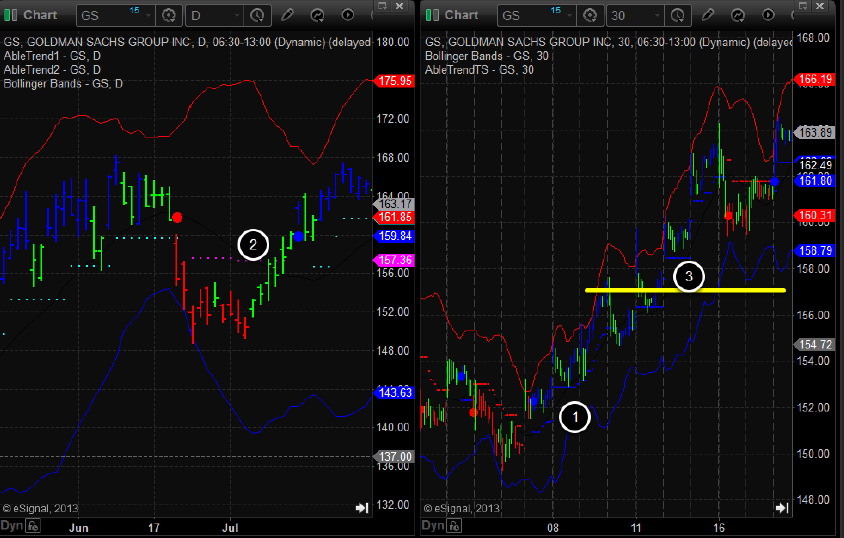The height and width of the screenshot is (538, 844).
Task: Click the blue 161.80 price label
Action: pos(814,181)
